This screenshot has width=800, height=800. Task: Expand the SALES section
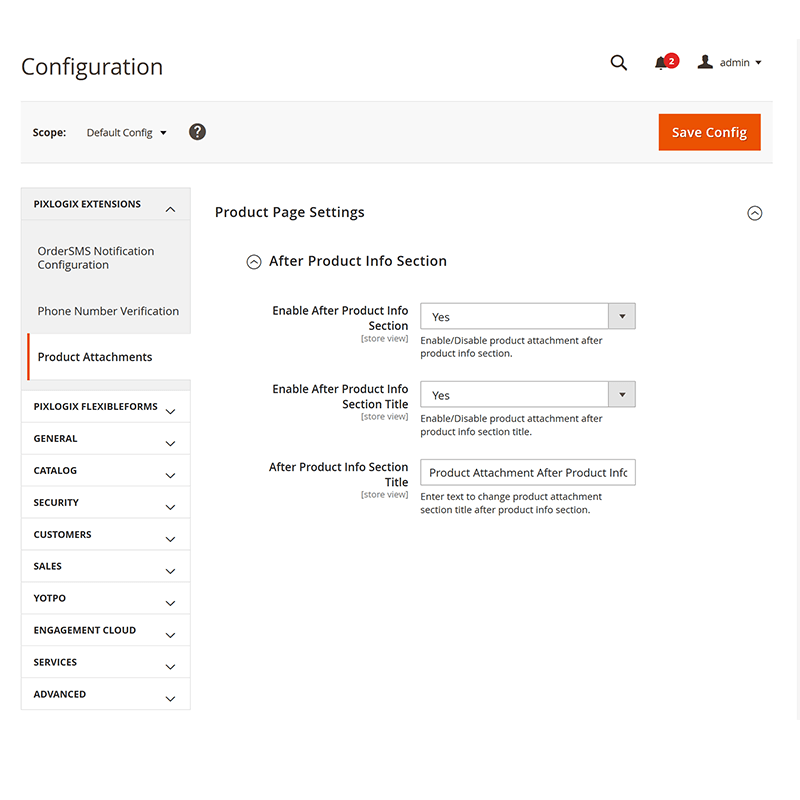[x=105, y=566]
